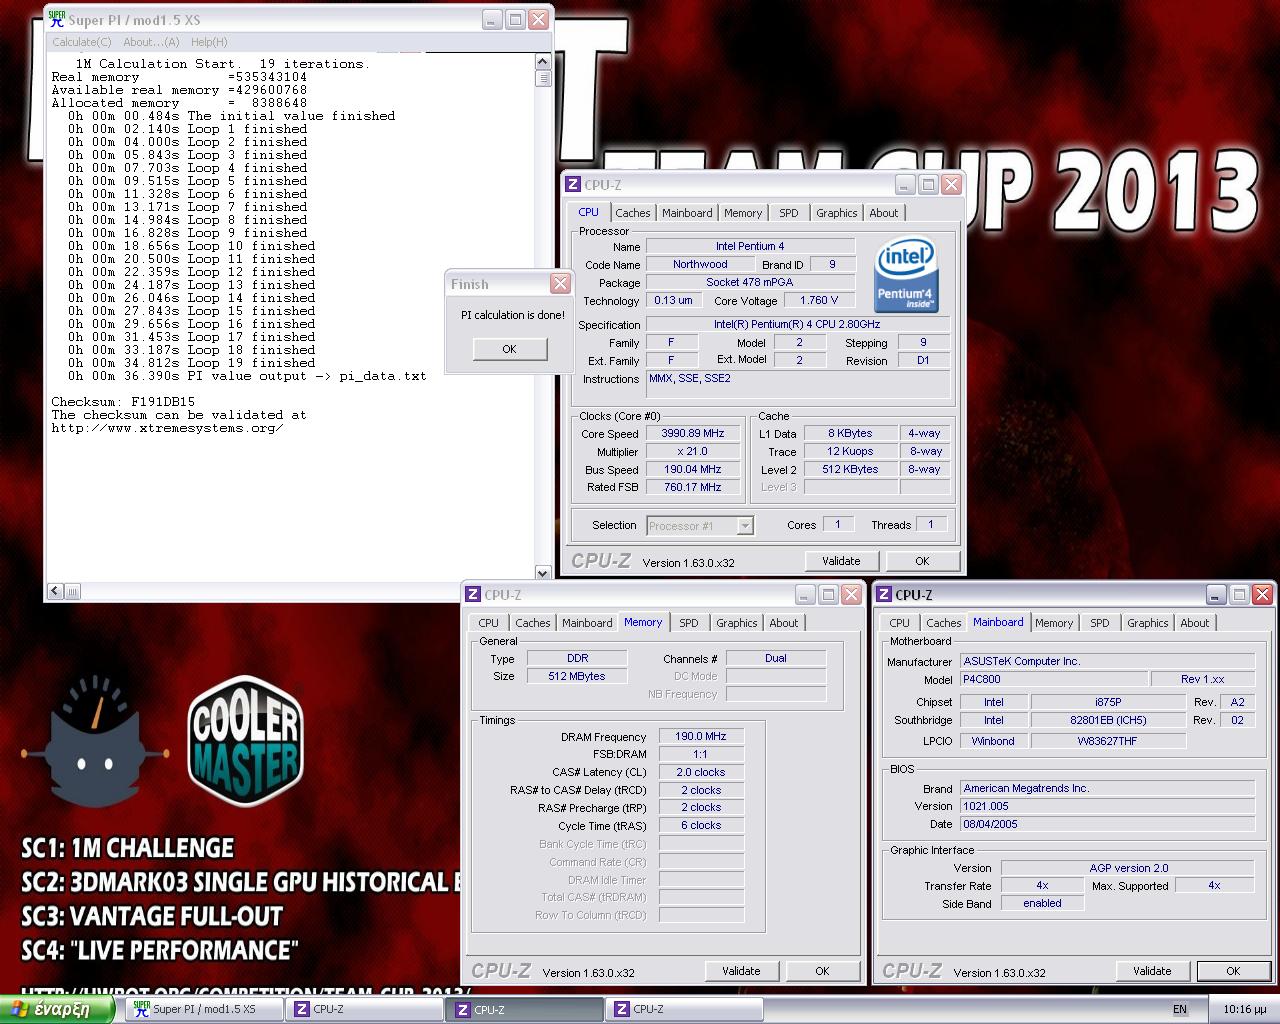Click the Cycle Time value 6 clocks

pos(701,826)
